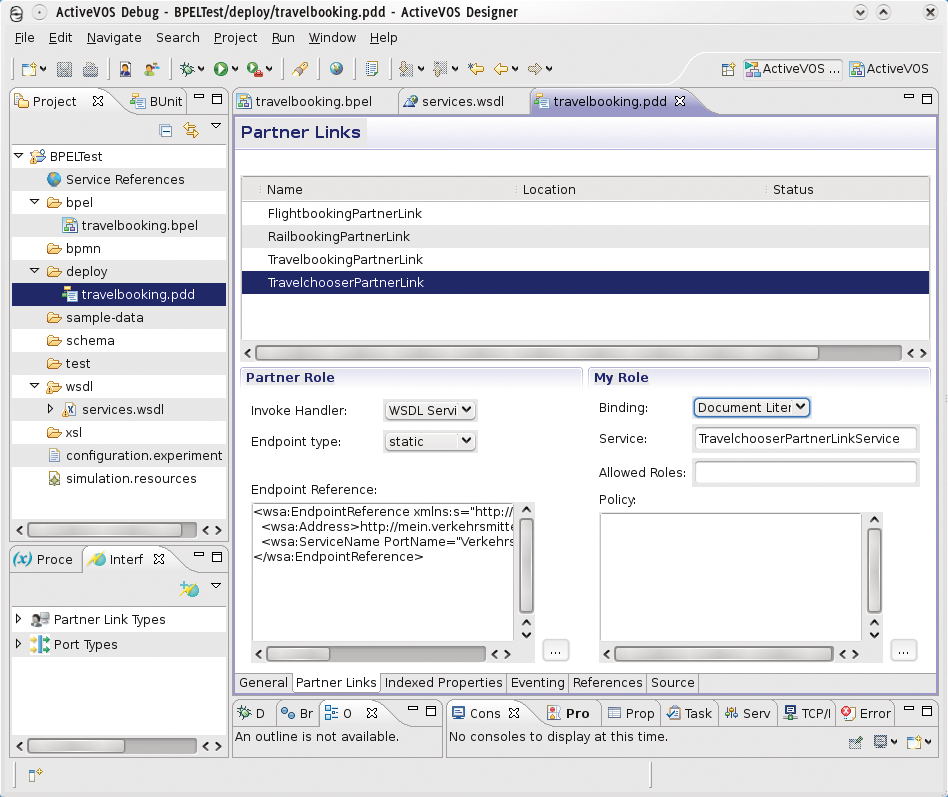Switch to Indexed Properties tab
This screenshot has height=797, width=948.
(443, 683)
